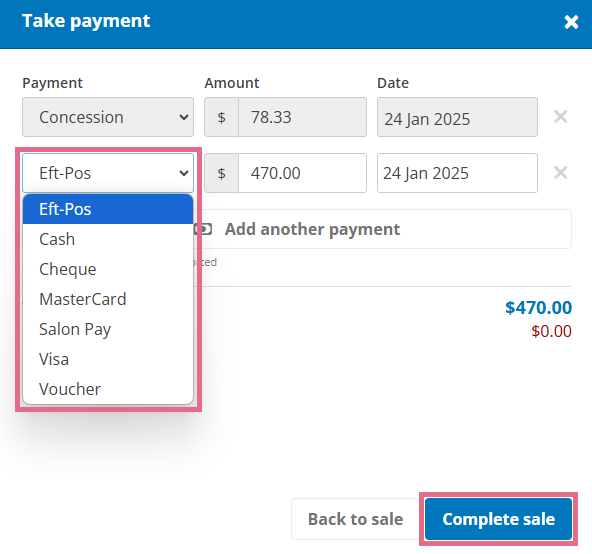Select MasterCard payment option
Screen dimensions: 592x554
tap(108, 299)
